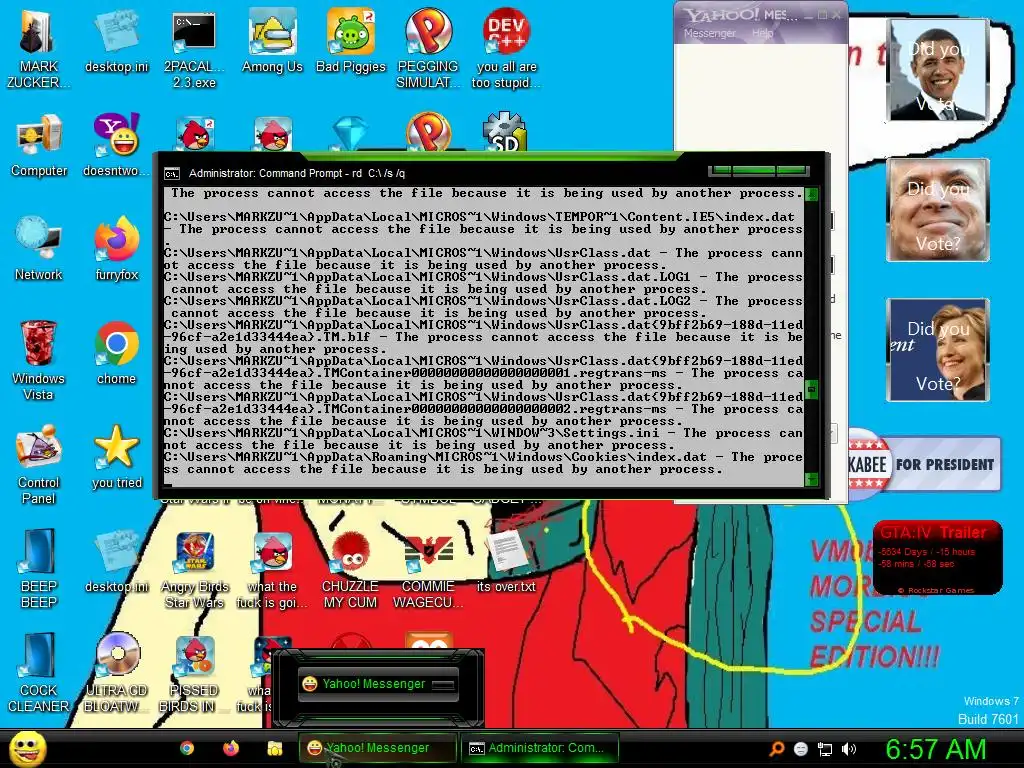Open the Computer desktop icon
The image size is (1024, 768).
pos(39,145)
